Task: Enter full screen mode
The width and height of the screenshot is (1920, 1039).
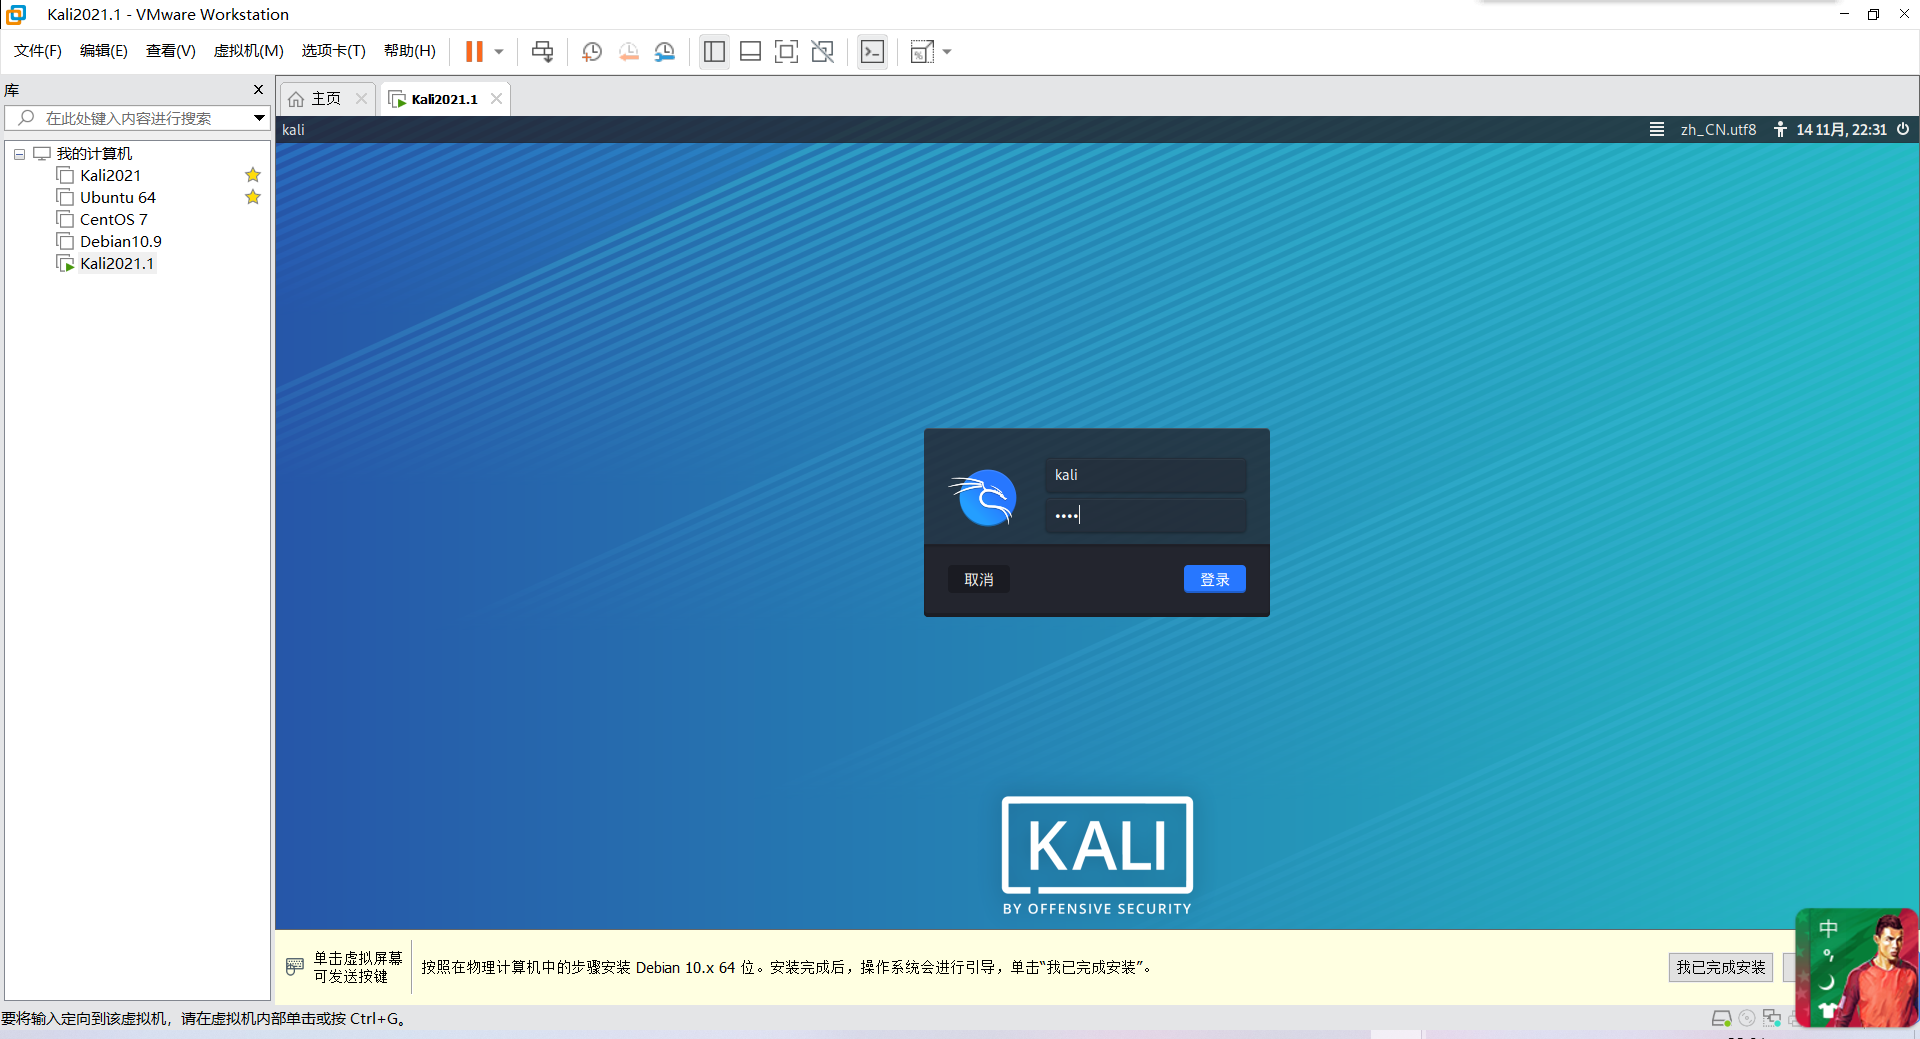Action: (x=786, y=51)
